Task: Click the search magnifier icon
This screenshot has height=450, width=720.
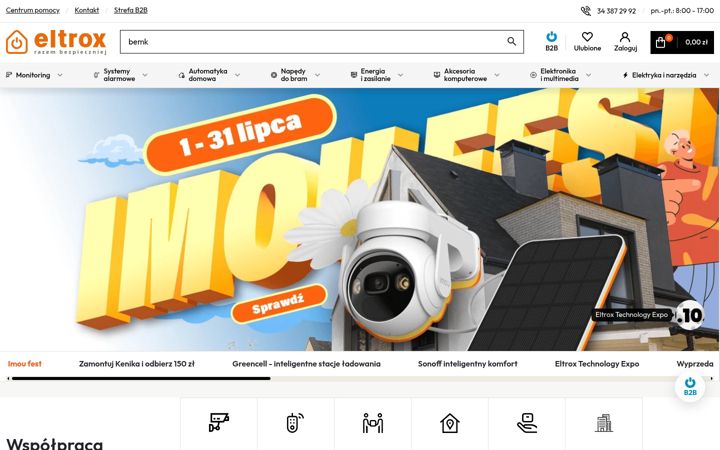Action: point(512,41)
